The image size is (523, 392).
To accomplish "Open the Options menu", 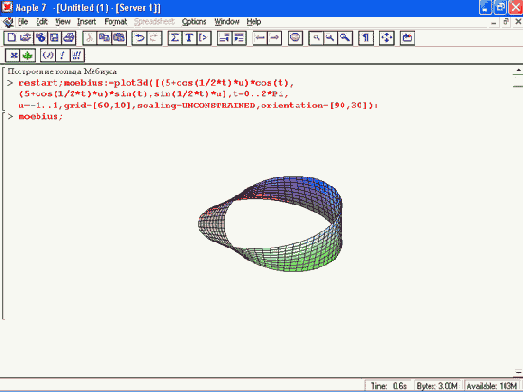I will coord(194,22).
